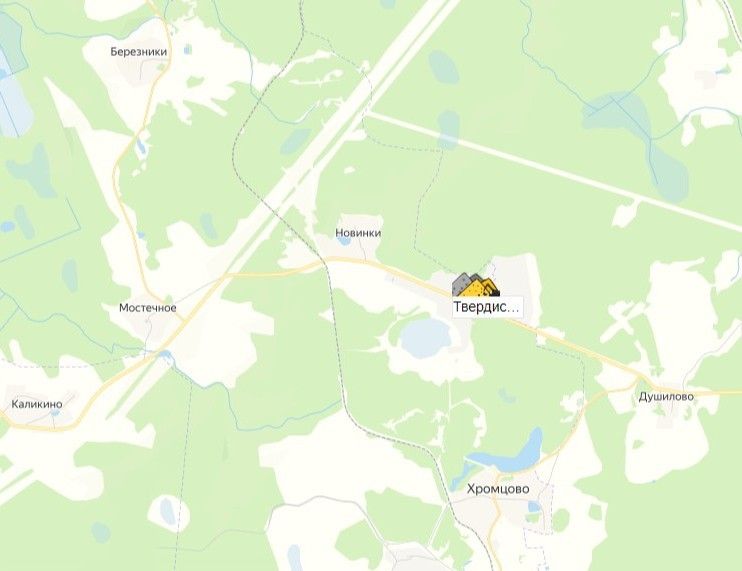Click the small pond under the Новинки label

click(344, 241)
